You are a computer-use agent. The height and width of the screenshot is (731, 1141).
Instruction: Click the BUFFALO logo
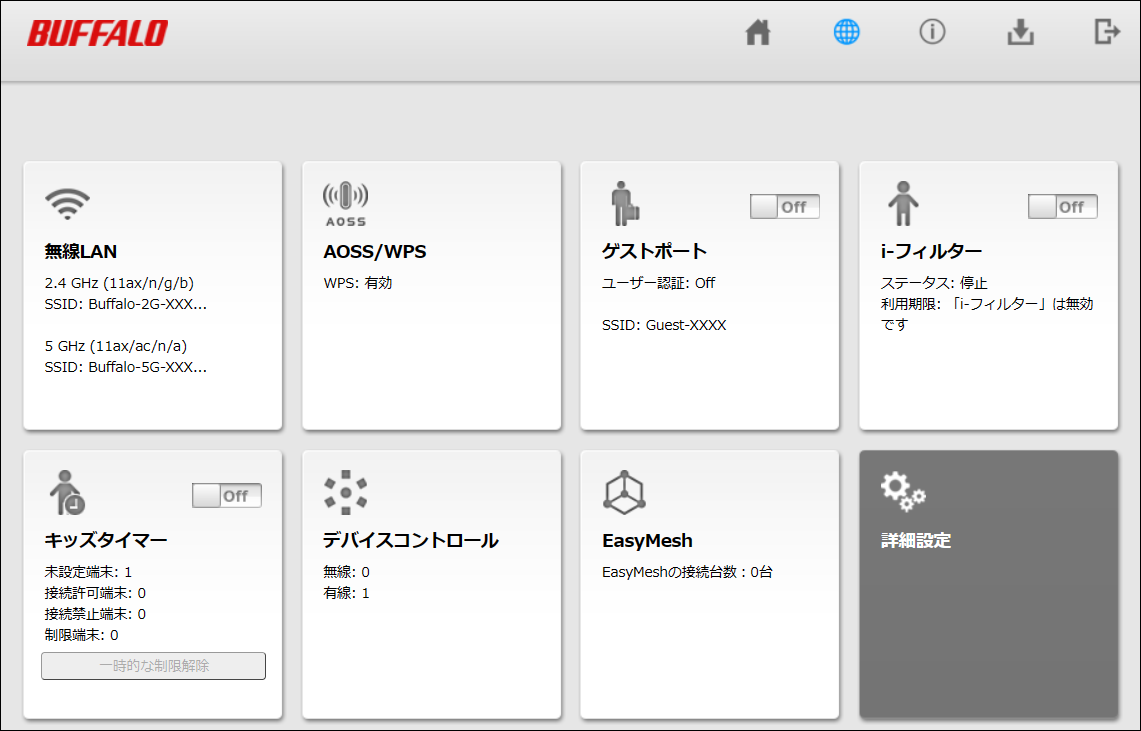(98, 33)
